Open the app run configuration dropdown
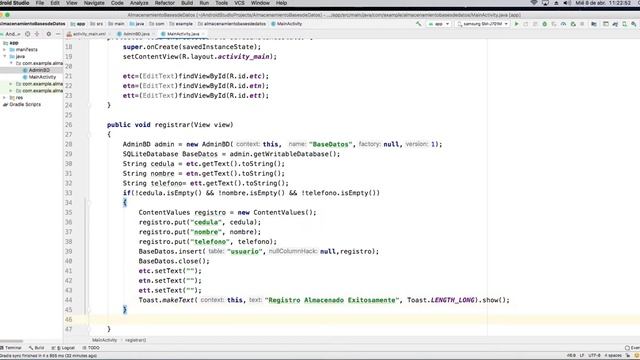This screenshot has height=360, width=640. coord(438,24)
